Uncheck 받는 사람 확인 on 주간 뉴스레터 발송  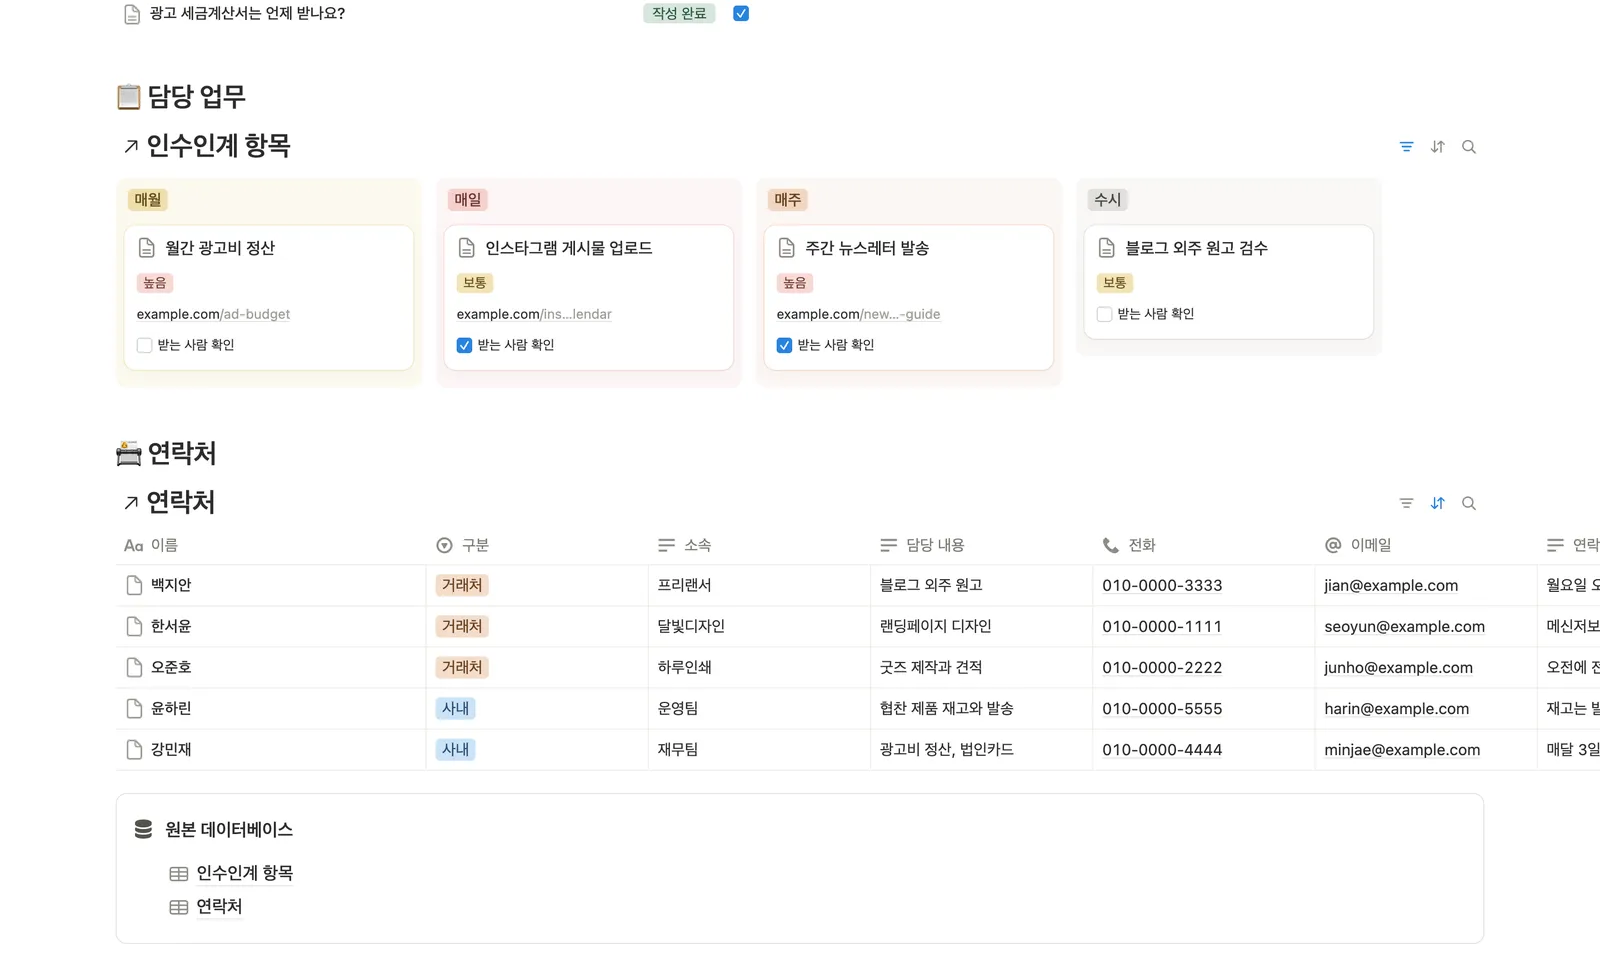coord(784,345)
